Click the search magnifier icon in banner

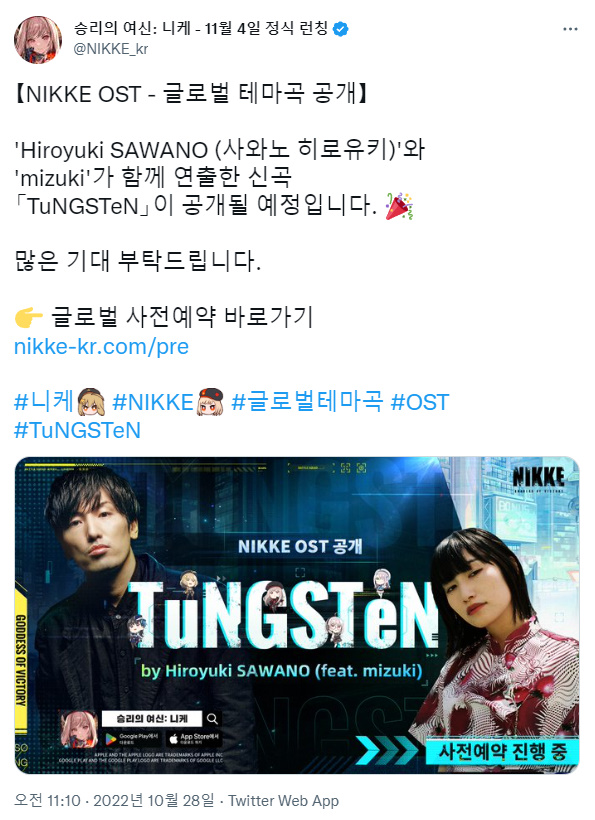tap(212, 719)
